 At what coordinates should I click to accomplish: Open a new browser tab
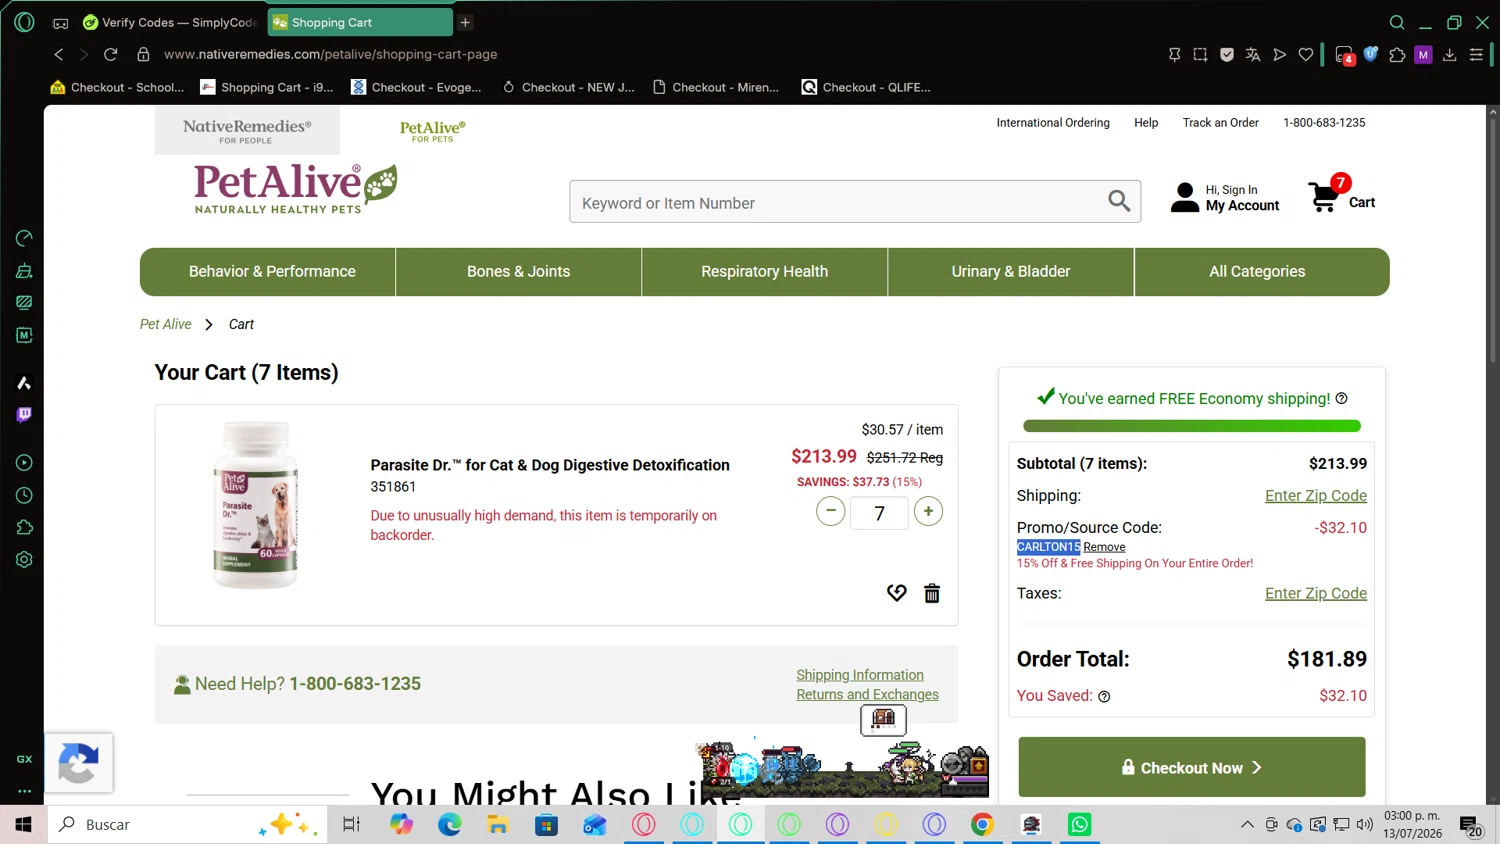coord(465,22)
